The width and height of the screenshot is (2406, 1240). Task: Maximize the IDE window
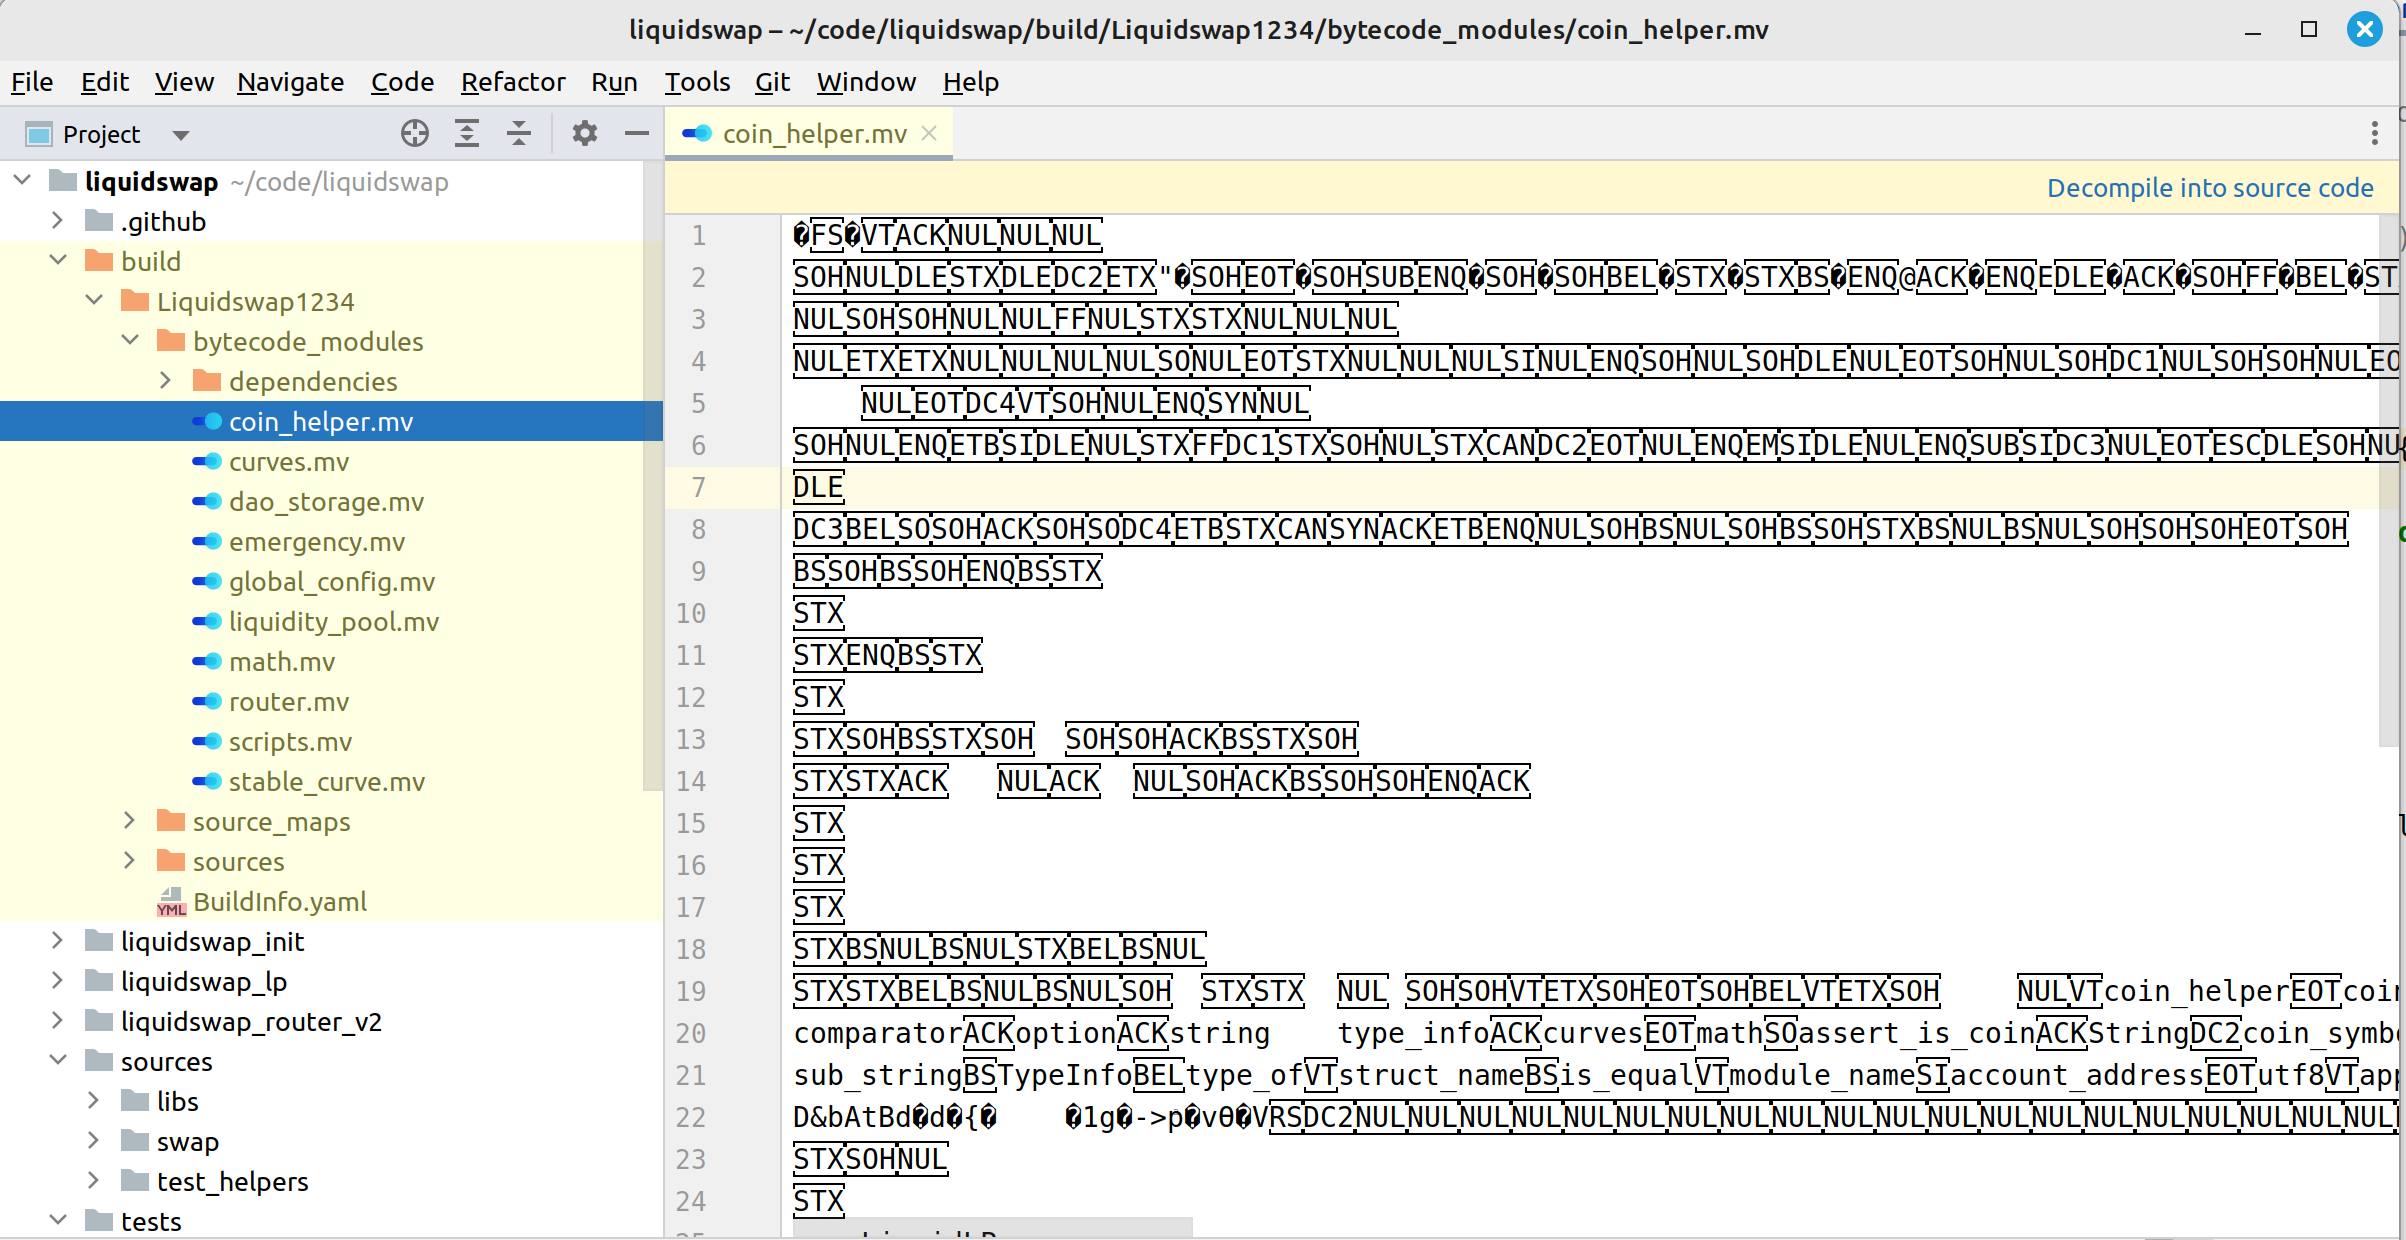coord(2309,29)
